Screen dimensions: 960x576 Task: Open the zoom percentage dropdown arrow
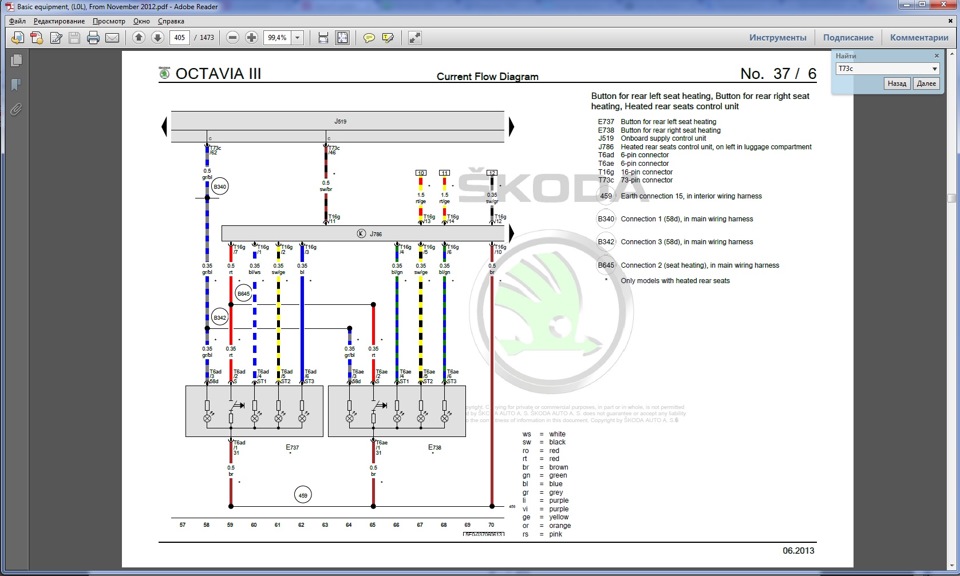pyautogui.click(x=298, y=38)
